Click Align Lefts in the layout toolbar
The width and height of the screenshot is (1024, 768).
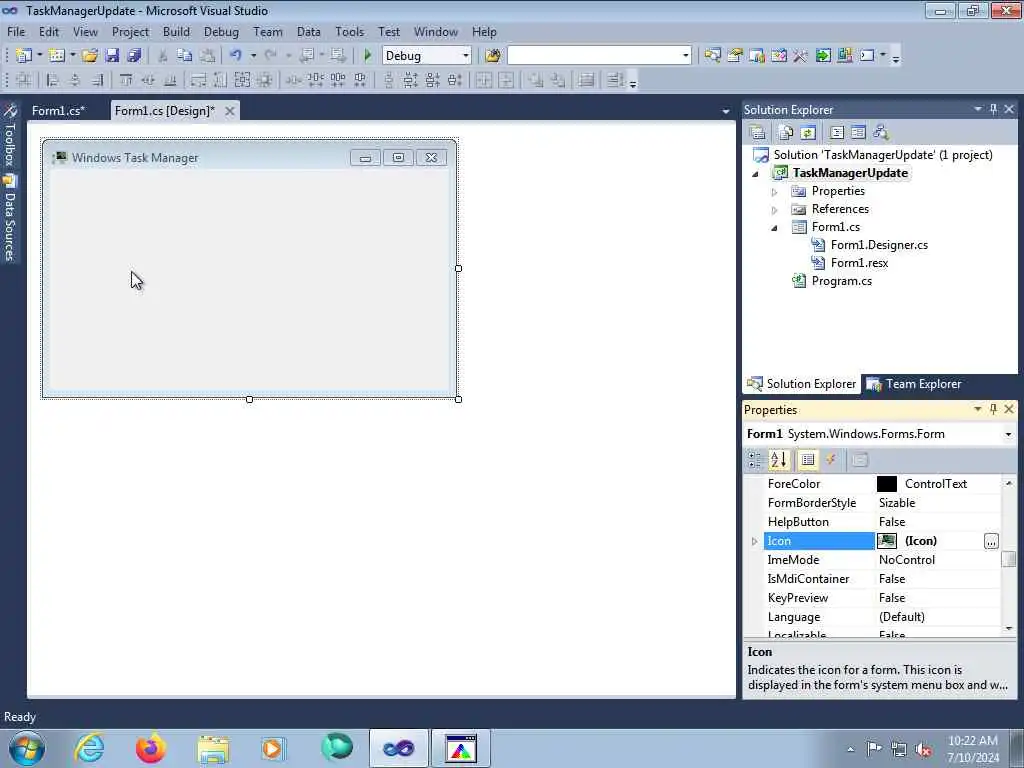tap(52, 80)
